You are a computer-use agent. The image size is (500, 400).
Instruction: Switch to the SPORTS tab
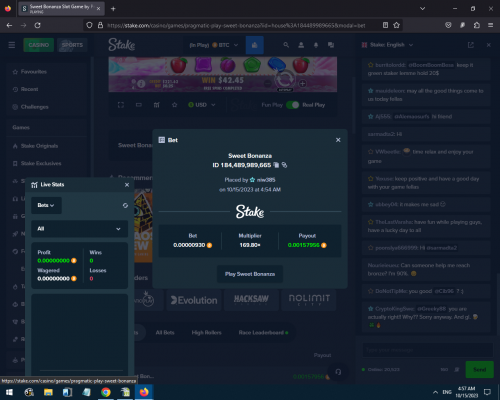tap(72, 45)
